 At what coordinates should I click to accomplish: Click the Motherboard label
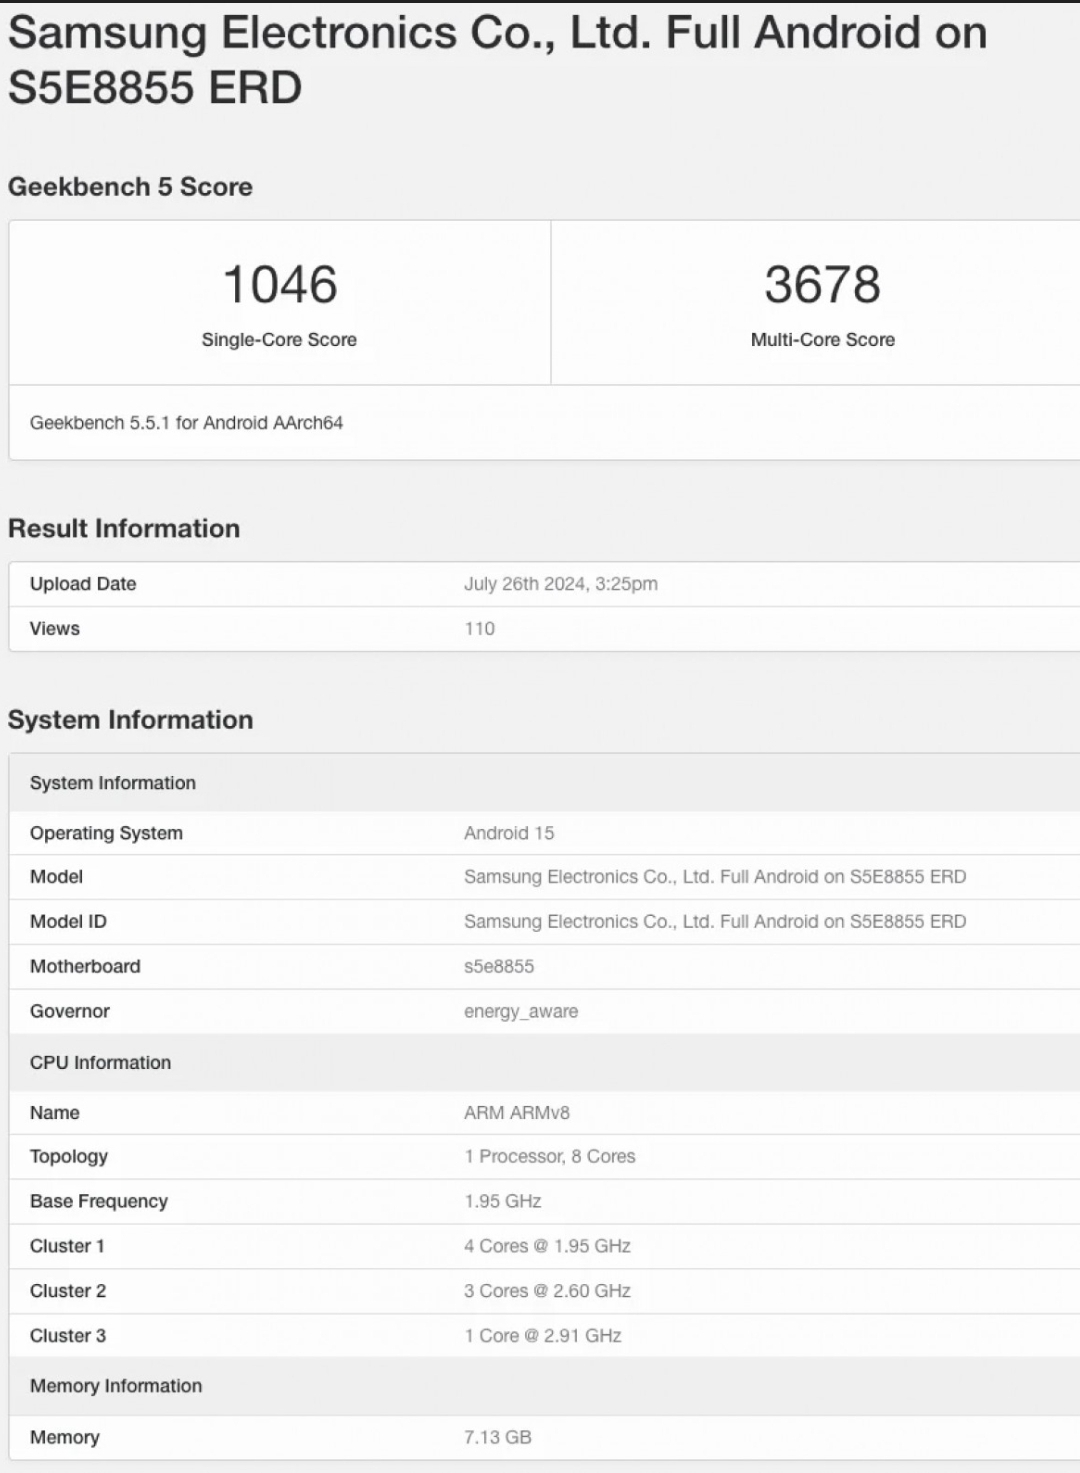point(85,967)
